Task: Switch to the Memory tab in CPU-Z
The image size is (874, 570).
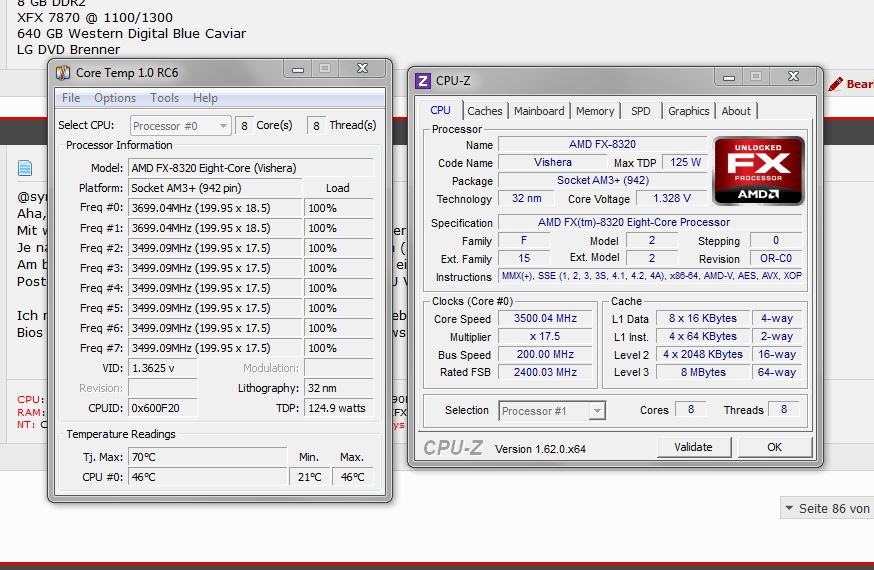Action: (x=595, y=111)
